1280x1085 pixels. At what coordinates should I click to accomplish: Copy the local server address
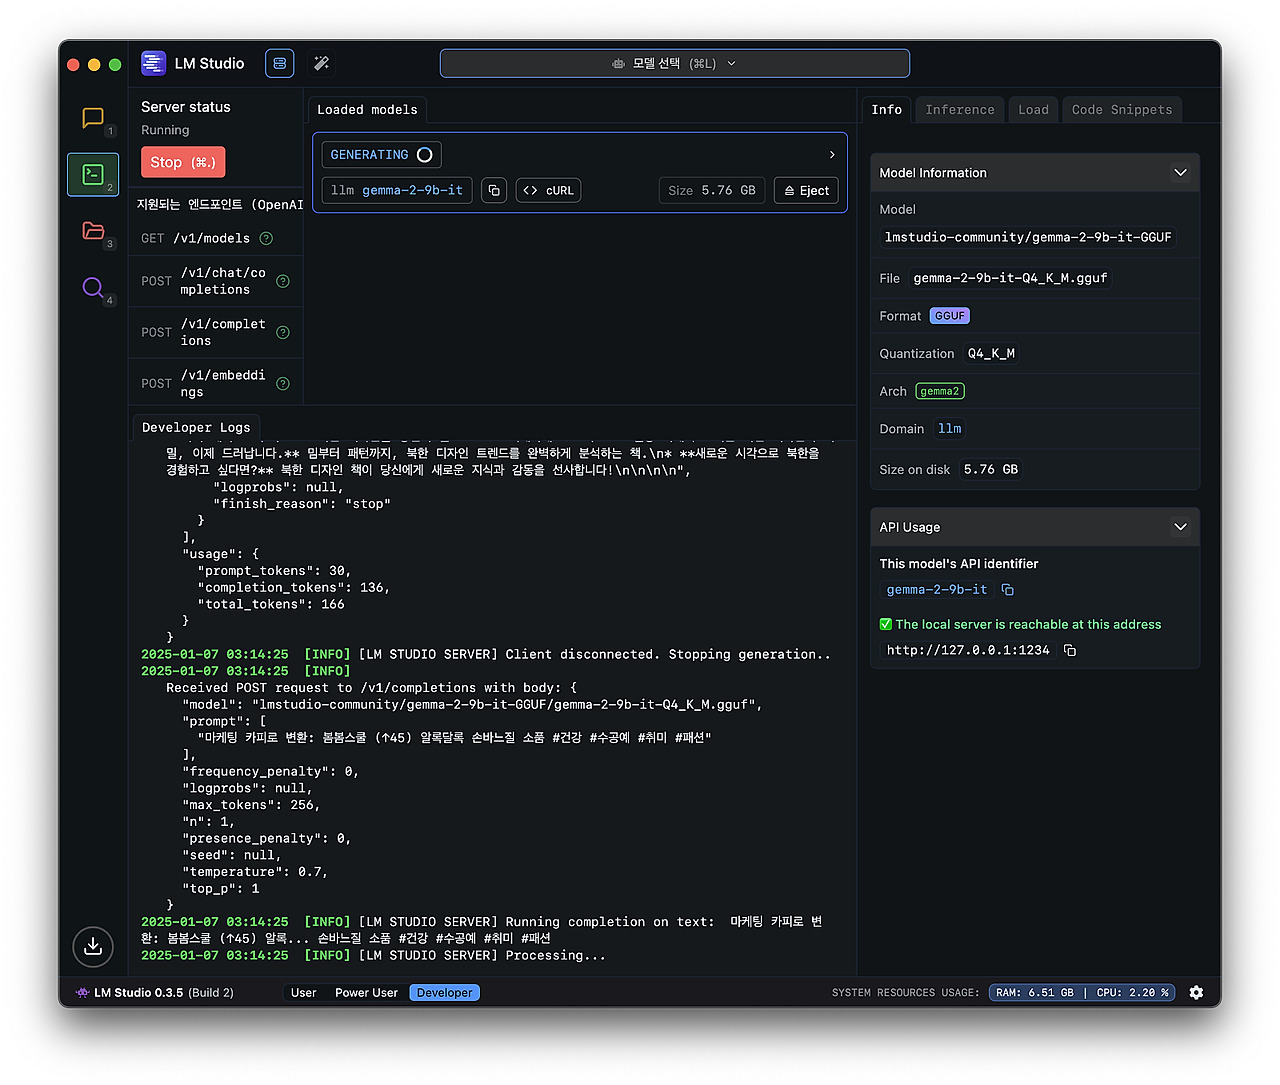point(1070,650)
